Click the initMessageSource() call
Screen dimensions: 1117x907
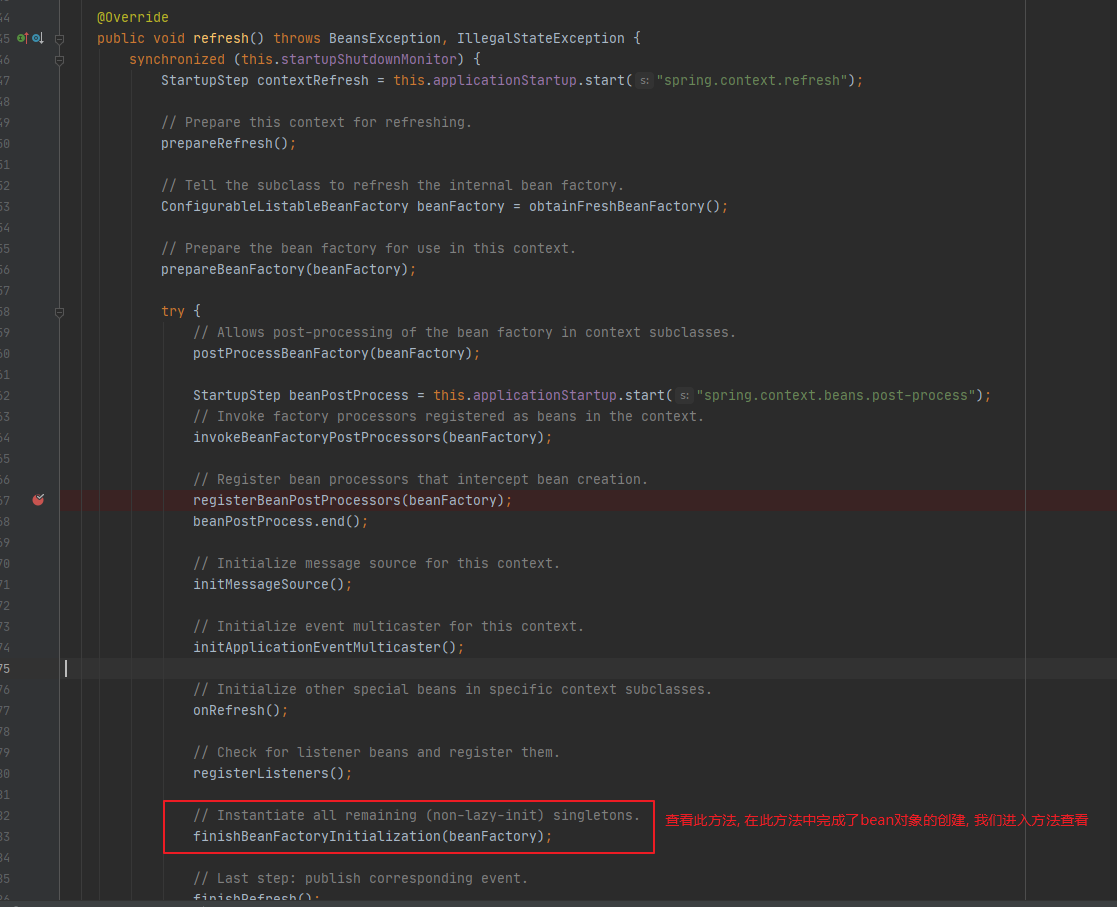click(269, 584)
